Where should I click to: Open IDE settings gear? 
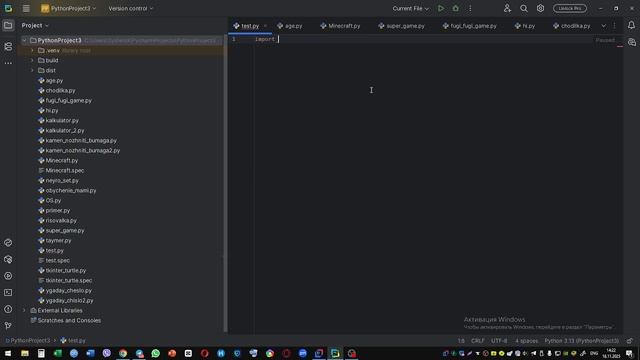click(x=540, y=8)
